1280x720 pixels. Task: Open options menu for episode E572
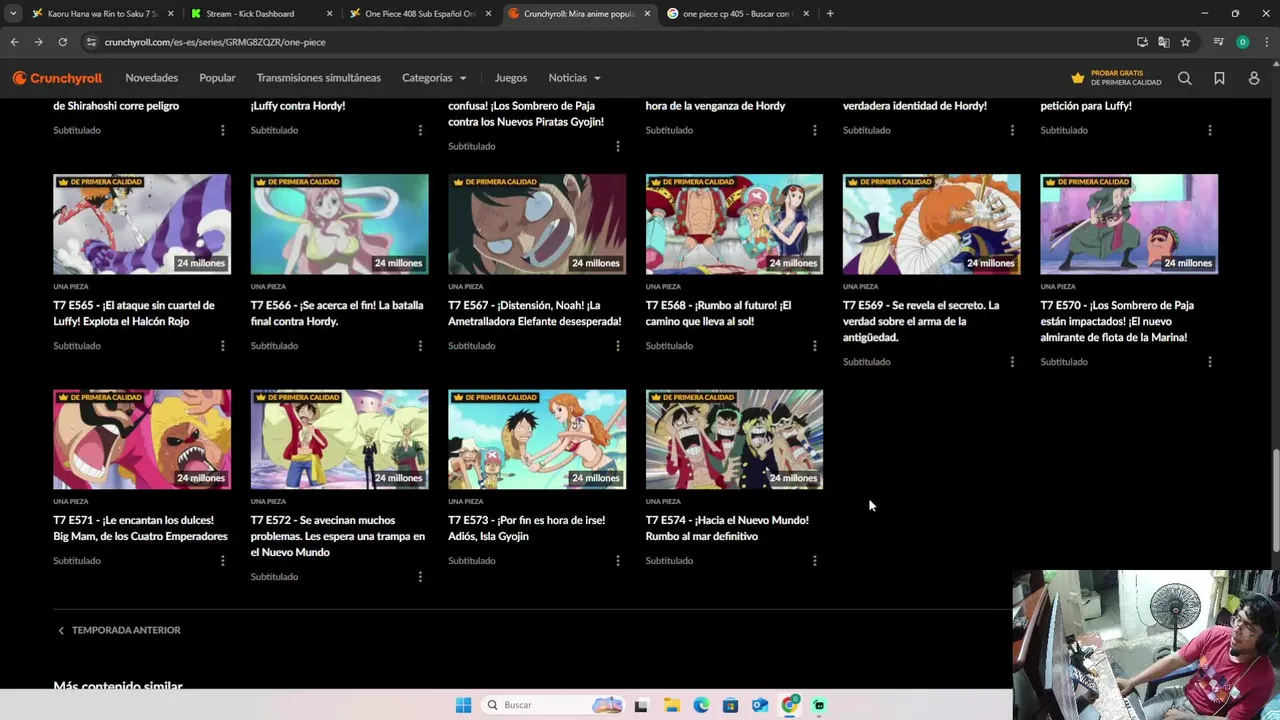(x=420, y=577)
